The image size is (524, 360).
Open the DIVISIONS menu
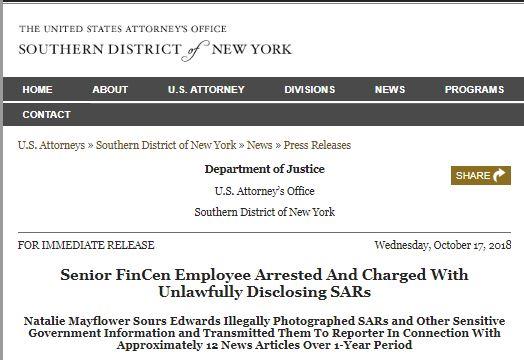click(x=309, y=90)
